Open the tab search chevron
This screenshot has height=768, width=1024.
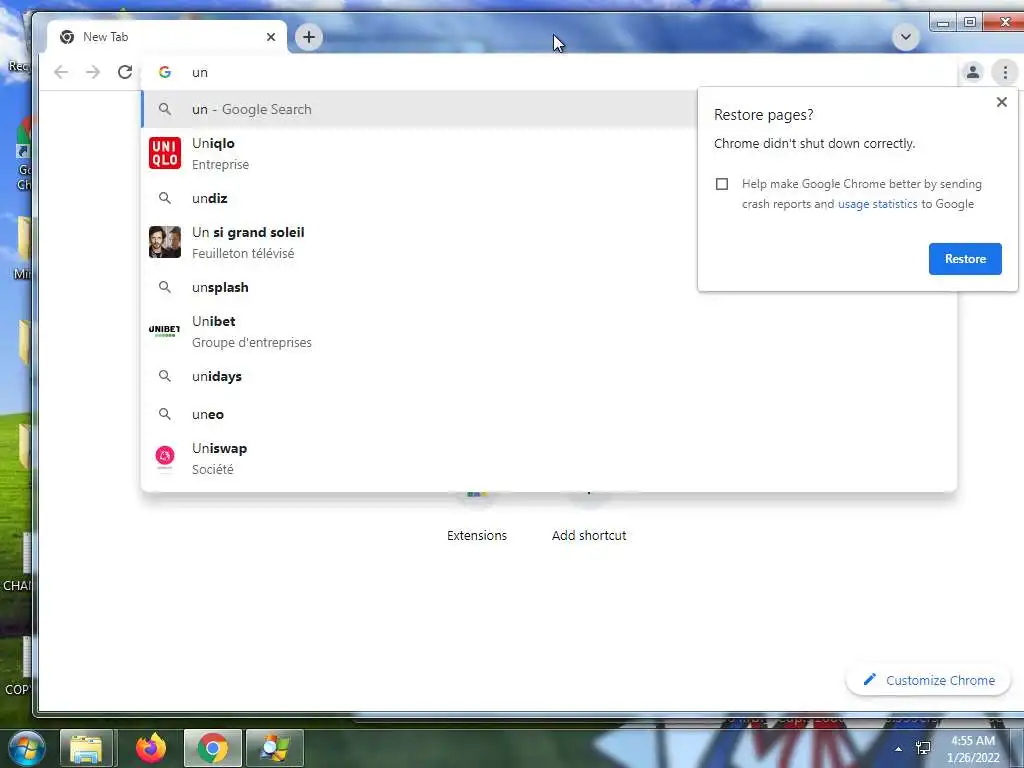click(906, 37)
